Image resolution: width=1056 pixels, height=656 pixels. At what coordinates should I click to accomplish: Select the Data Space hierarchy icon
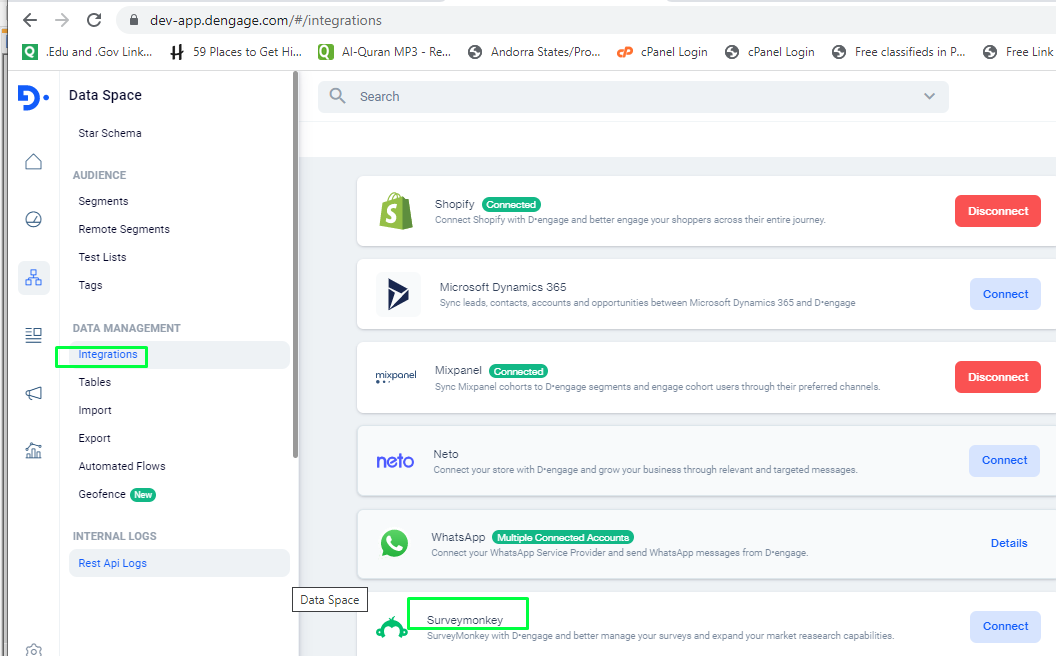(x=34, y=277)
